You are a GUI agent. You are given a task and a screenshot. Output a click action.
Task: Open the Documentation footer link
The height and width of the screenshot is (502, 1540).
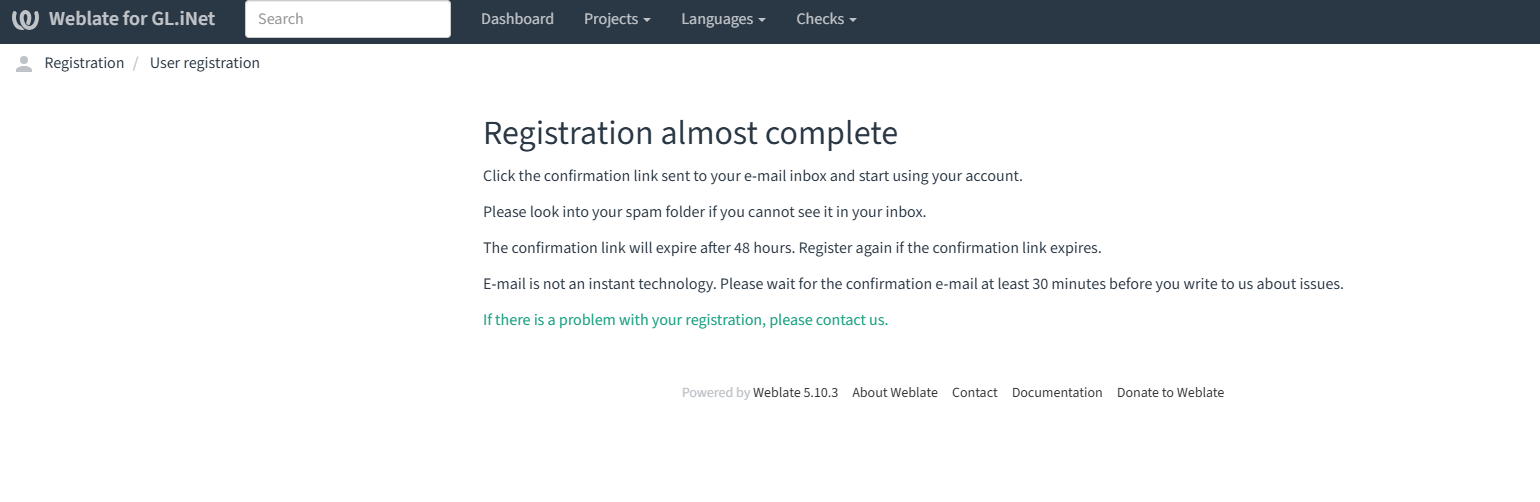(1057, 393)
